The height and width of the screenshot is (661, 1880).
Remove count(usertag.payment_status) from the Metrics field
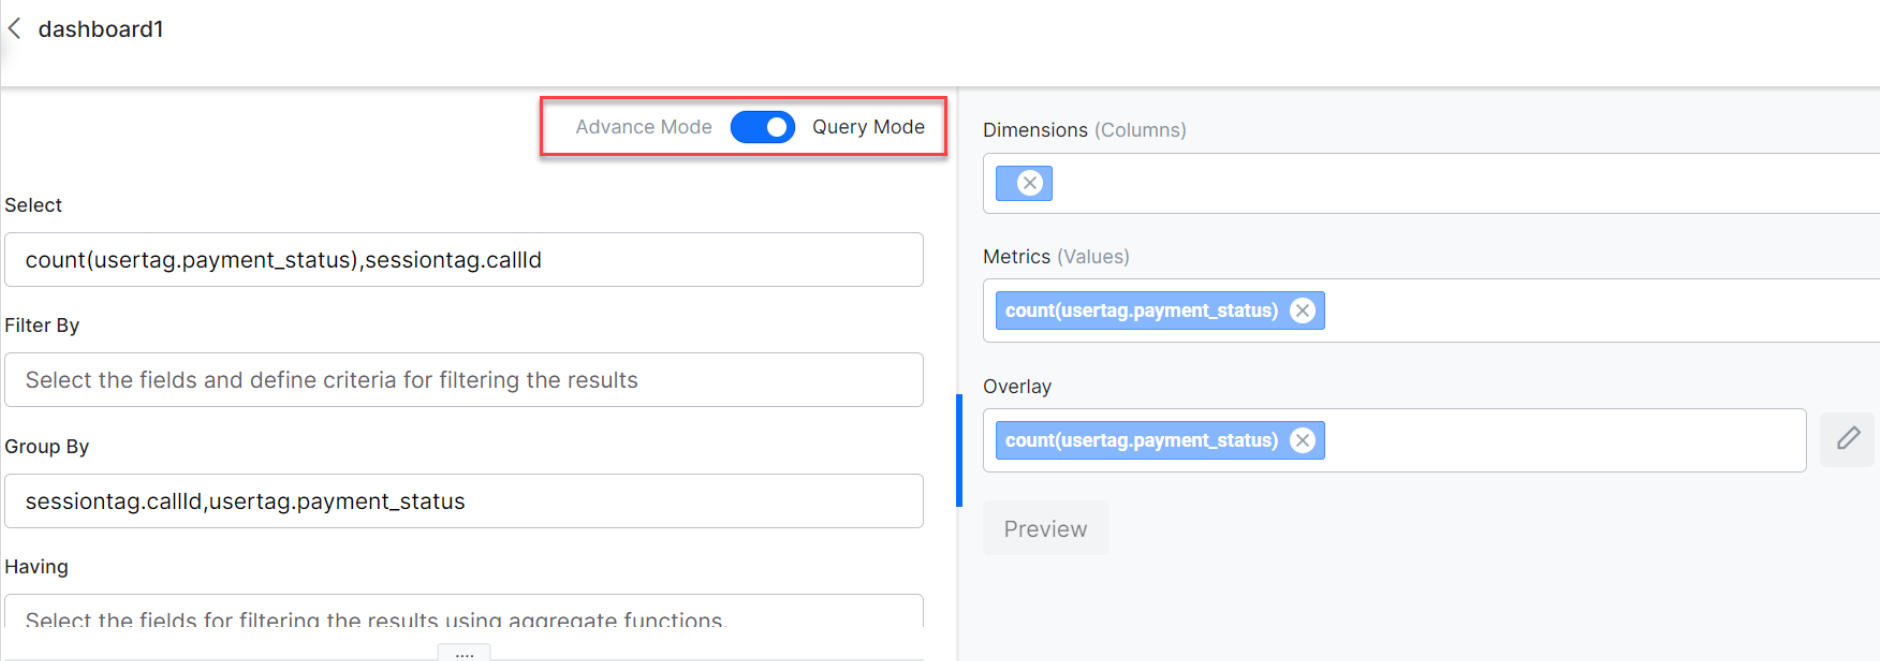pos(1302,311)
